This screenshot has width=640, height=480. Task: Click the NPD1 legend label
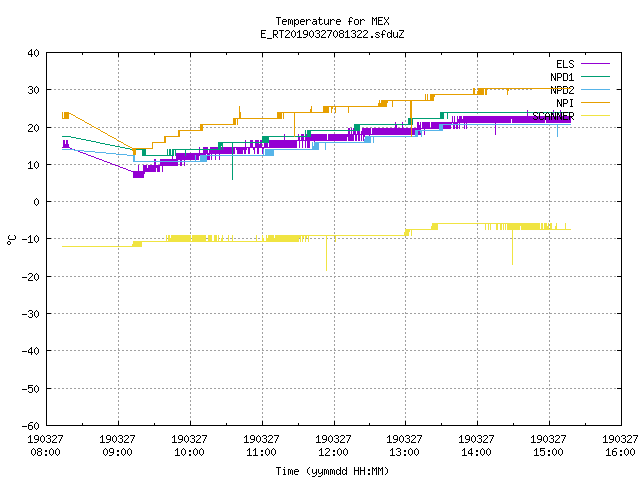pos(562,77)
